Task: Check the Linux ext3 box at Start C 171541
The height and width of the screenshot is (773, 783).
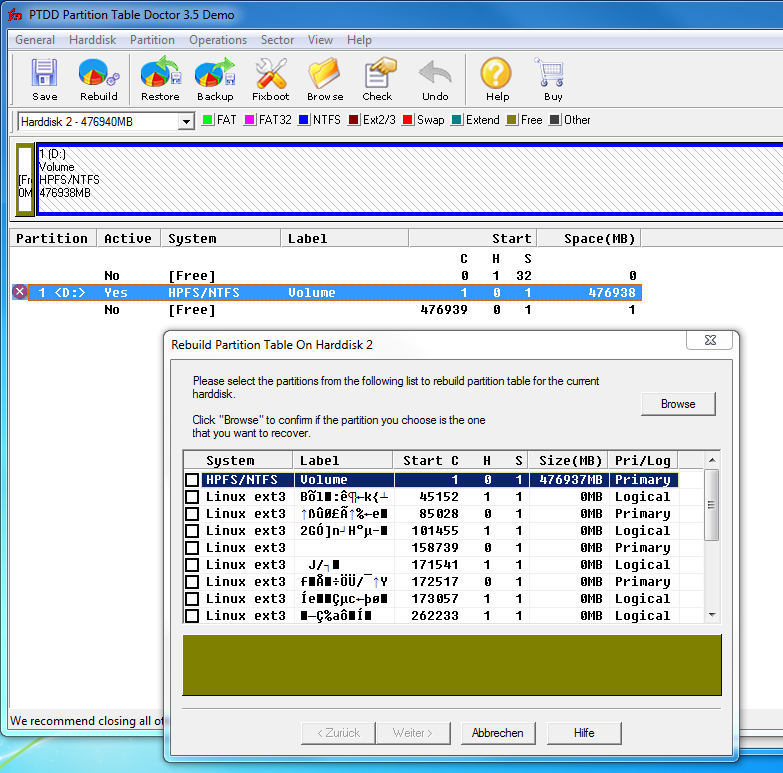Action: click(x=192, y=565)
